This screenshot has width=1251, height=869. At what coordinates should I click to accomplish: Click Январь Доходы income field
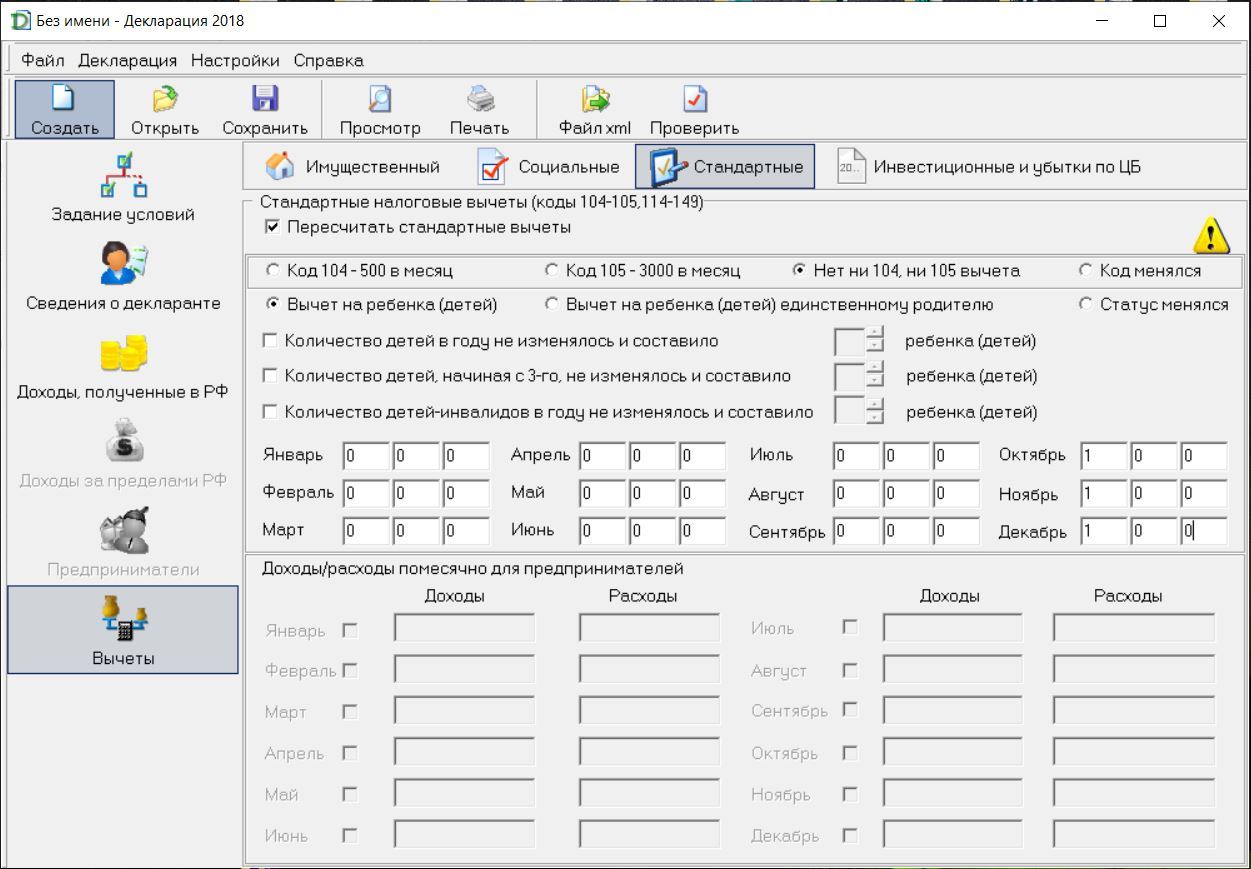464,628
